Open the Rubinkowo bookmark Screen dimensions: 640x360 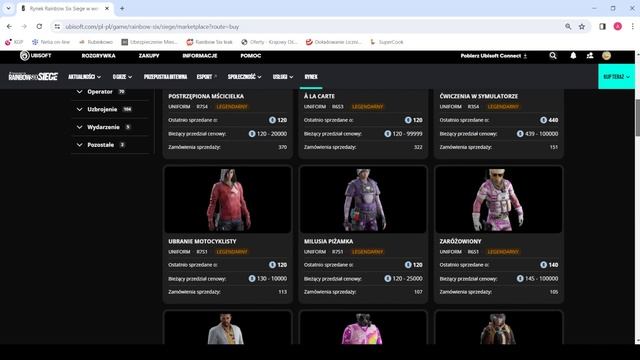[x=96, y=42]
